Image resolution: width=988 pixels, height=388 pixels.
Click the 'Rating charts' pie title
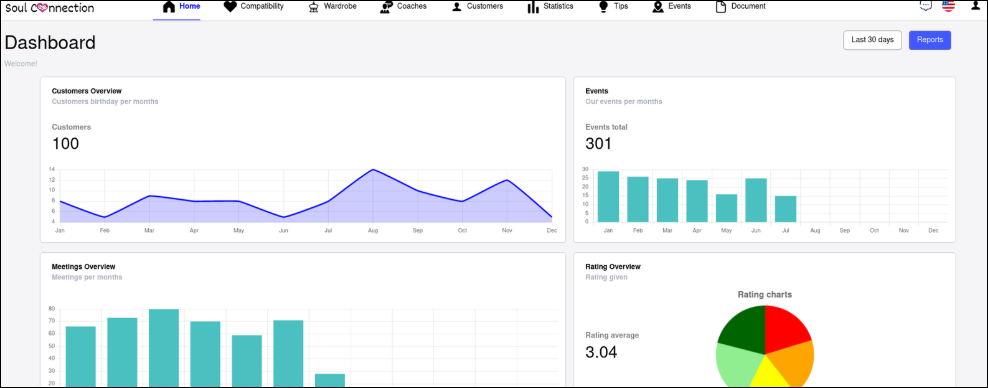765,295
